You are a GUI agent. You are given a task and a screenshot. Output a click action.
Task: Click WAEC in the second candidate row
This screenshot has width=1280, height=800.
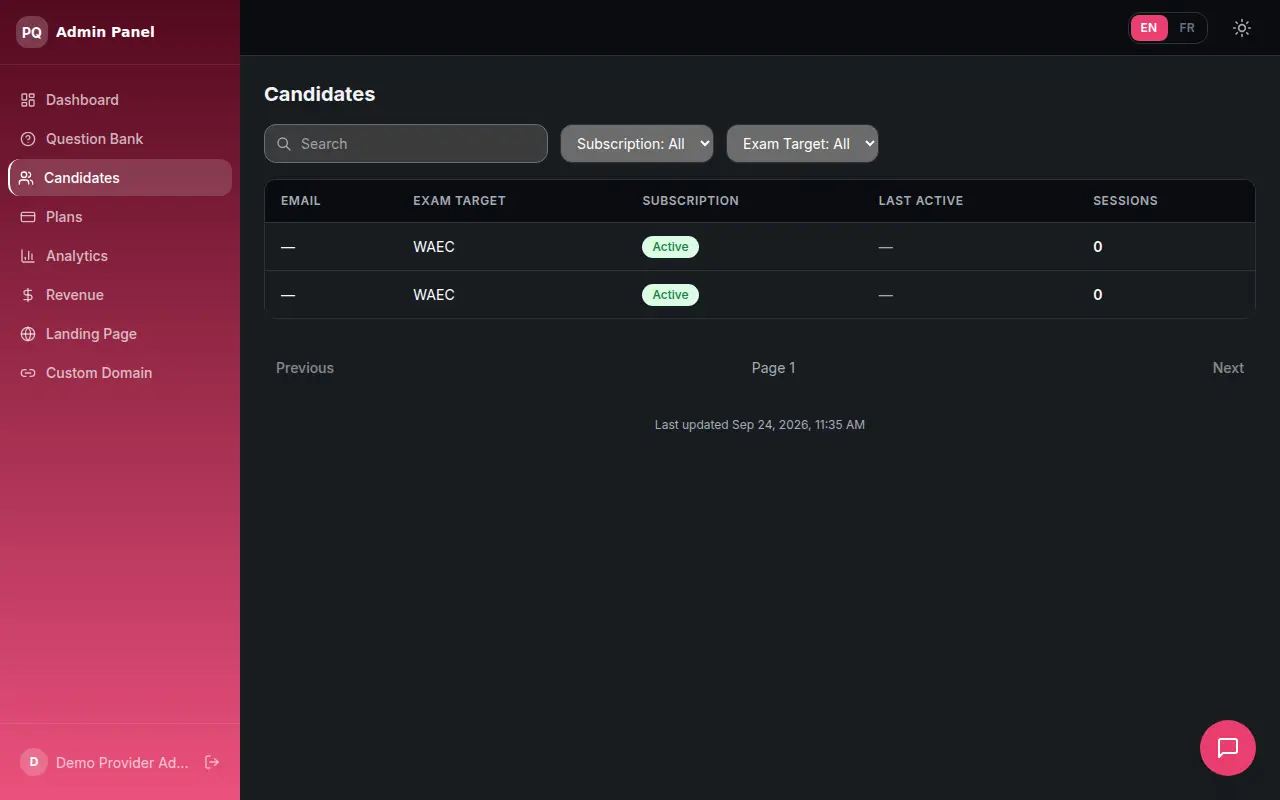tap(434, 295)
